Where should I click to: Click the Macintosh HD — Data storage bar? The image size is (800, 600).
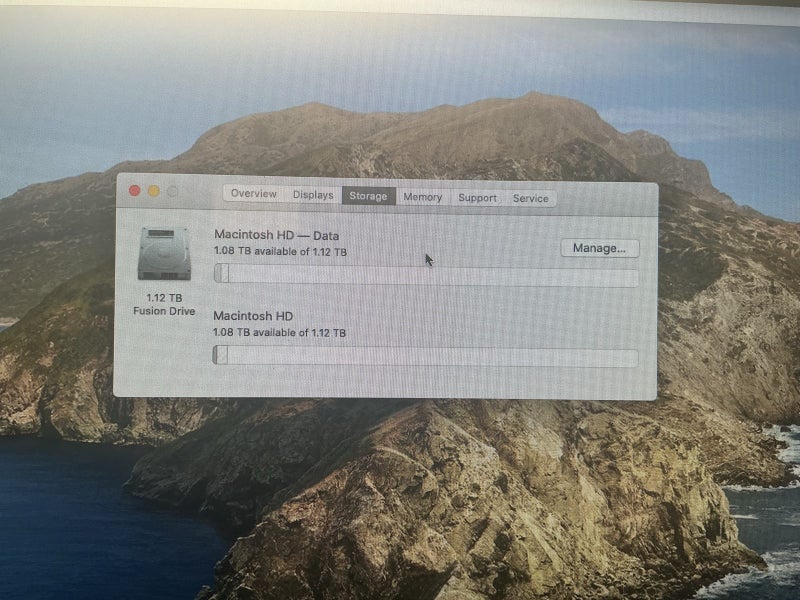426,274
